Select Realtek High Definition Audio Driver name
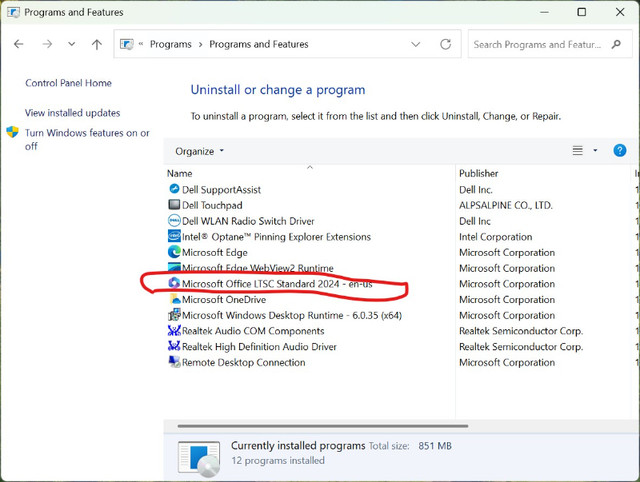 259,347
